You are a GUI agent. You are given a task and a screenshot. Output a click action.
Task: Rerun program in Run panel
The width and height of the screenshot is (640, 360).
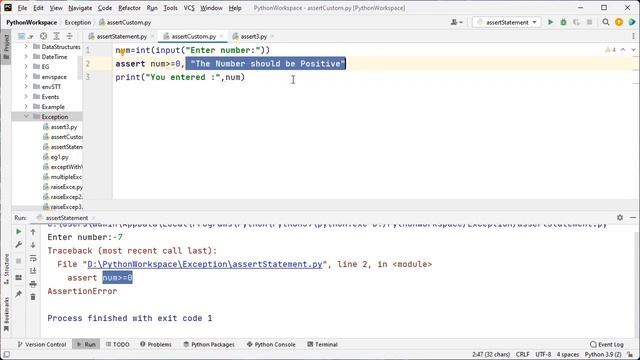[x=18, y=232]
